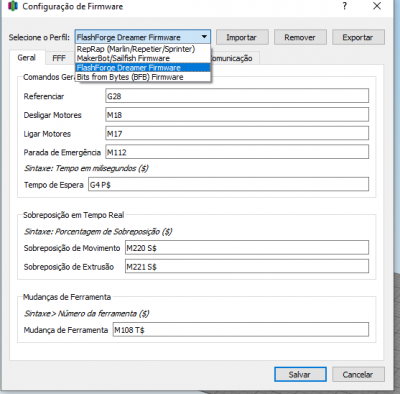Click the Mudanças de Ferramenta group label
This screenshot has height=394, width=400.
click(67, 297)
